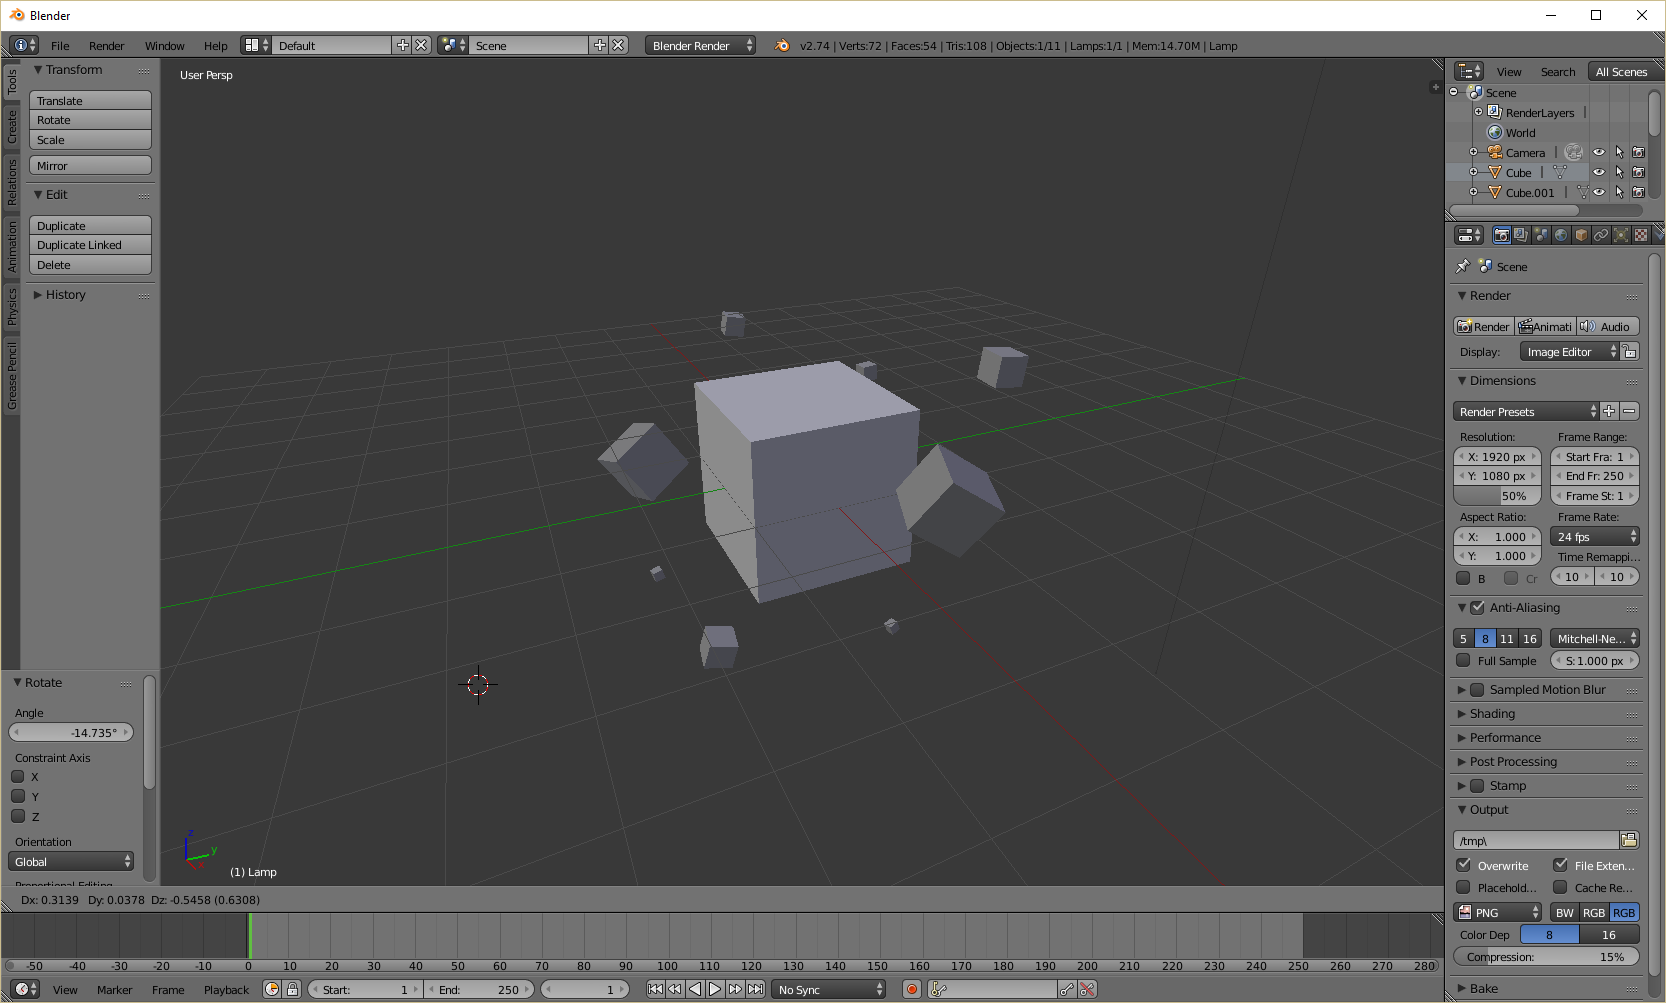This screenshot has width=1666, height=1003.
Task: Jump to the first frame in timeline
Action: [x=655, y=990]
